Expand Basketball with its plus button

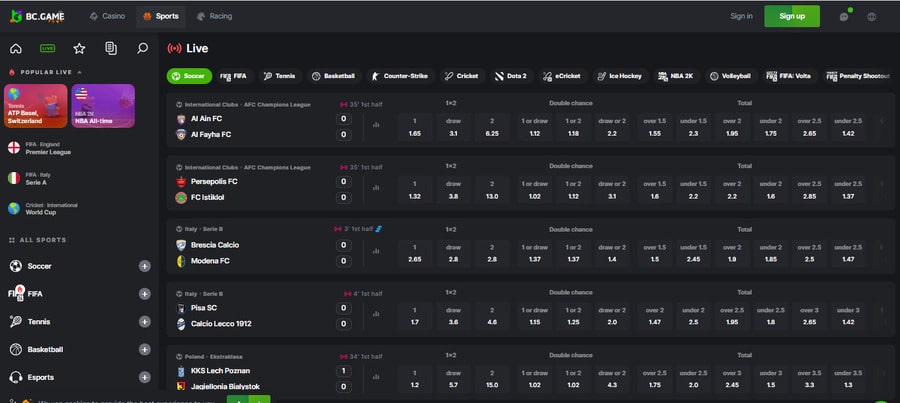pos(145,350)
